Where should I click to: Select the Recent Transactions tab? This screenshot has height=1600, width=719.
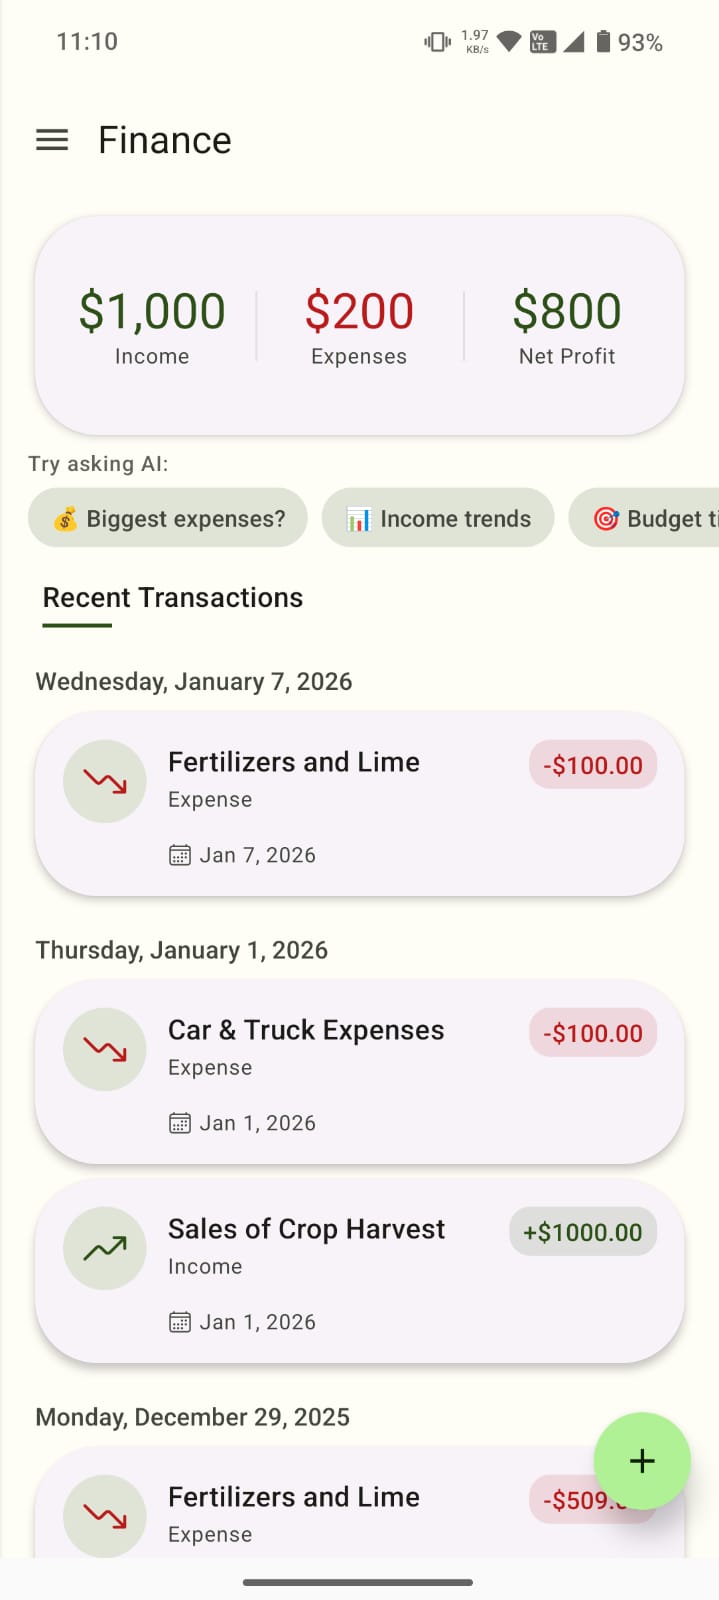pyautogui.click(x=172, y=597)
